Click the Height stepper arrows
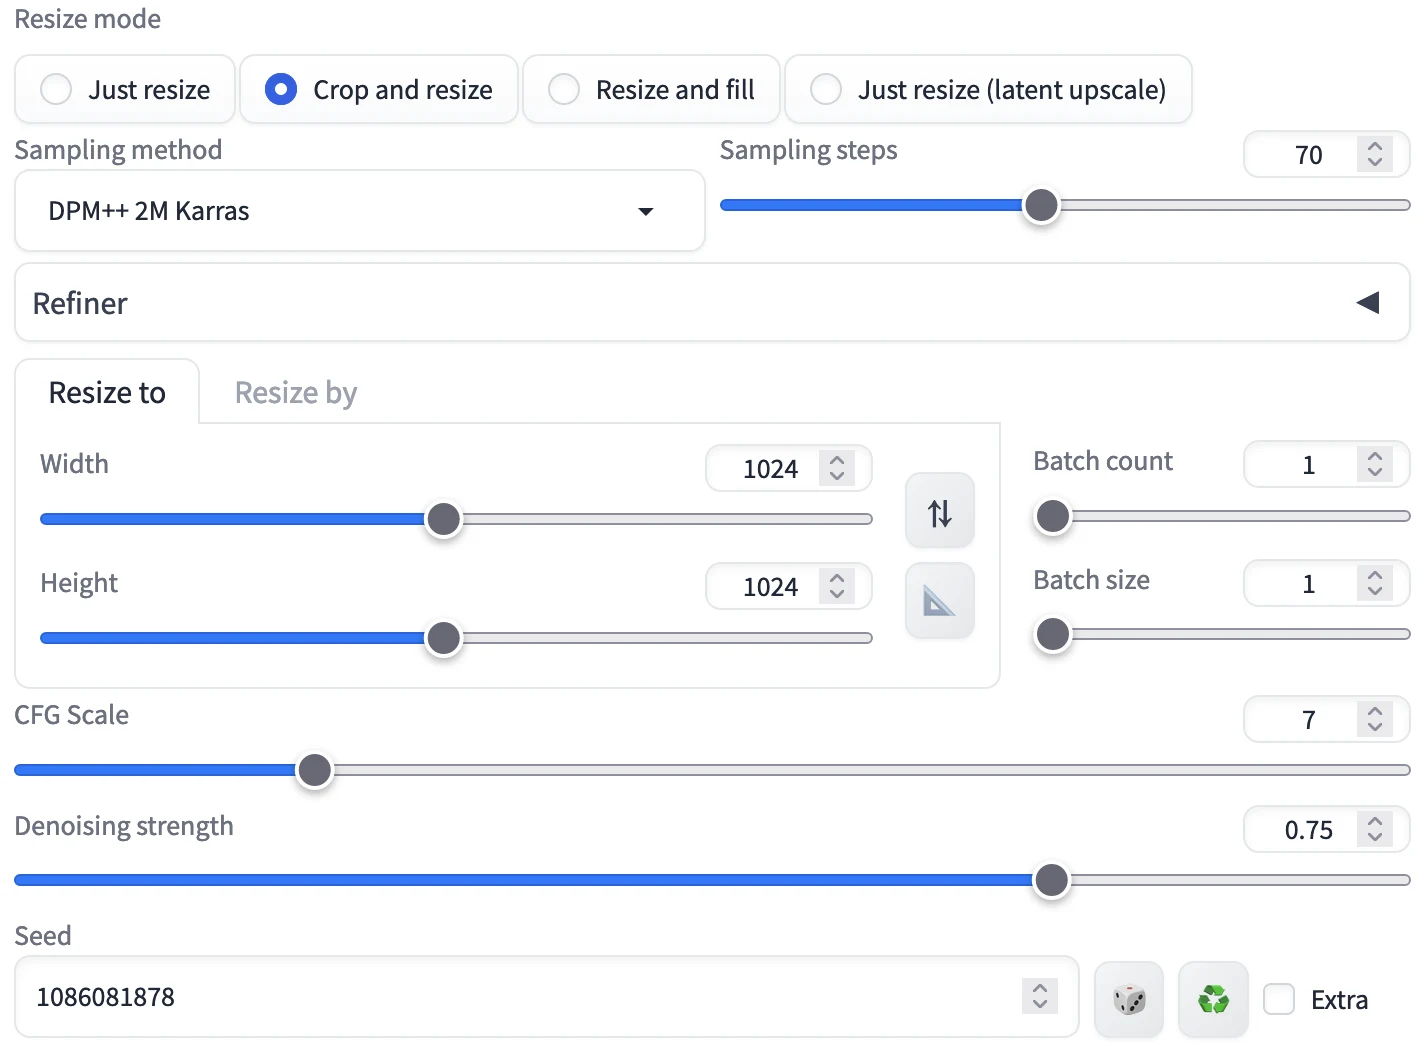 click(x=837, y=586)
